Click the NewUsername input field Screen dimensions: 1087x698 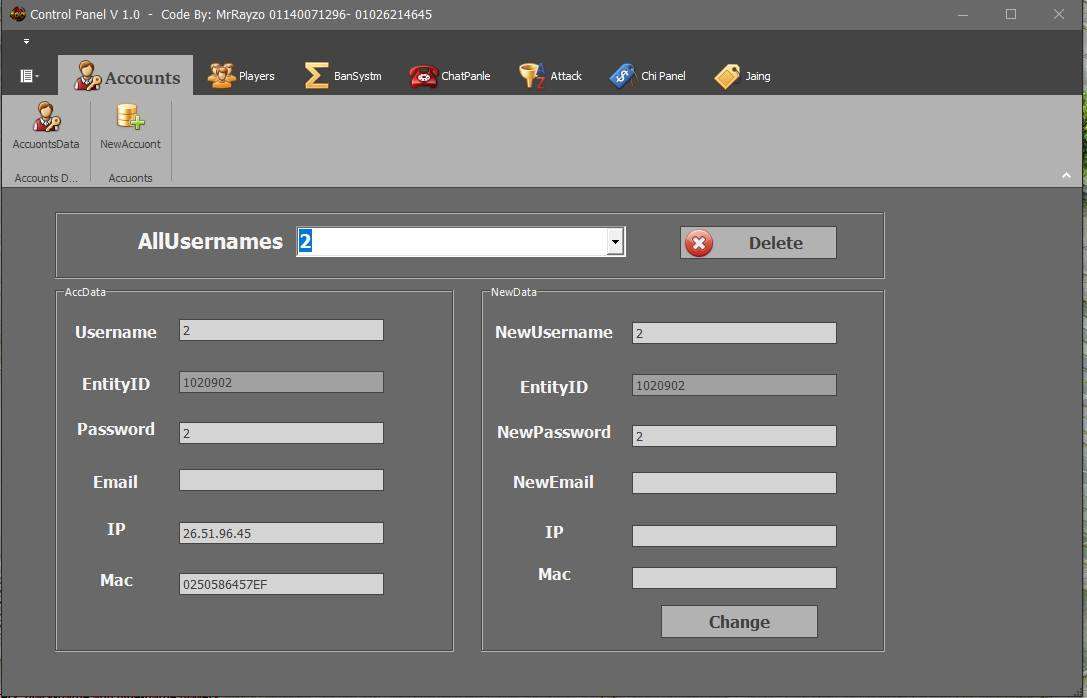click(734, 333)
